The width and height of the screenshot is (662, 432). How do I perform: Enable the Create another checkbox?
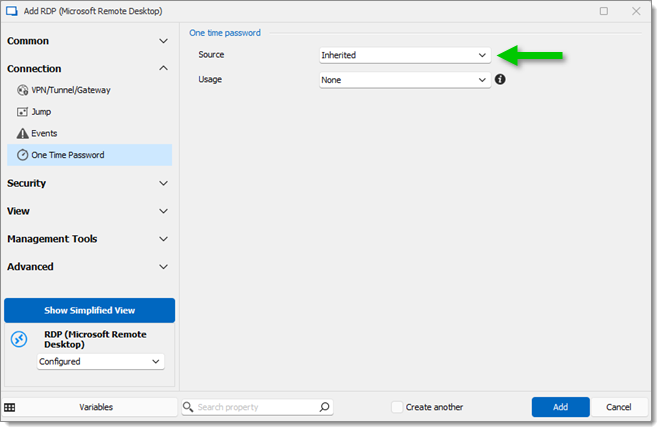click(397, 407)
